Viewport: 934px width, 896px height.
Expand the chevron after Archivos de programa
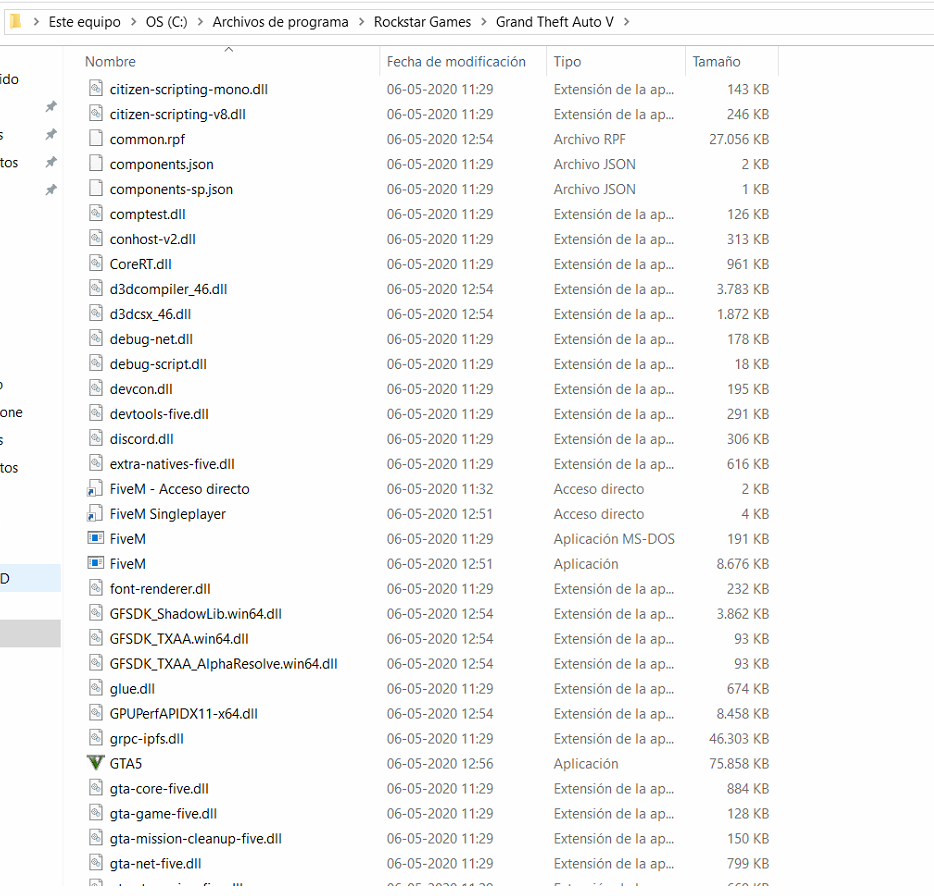point(362,22)
